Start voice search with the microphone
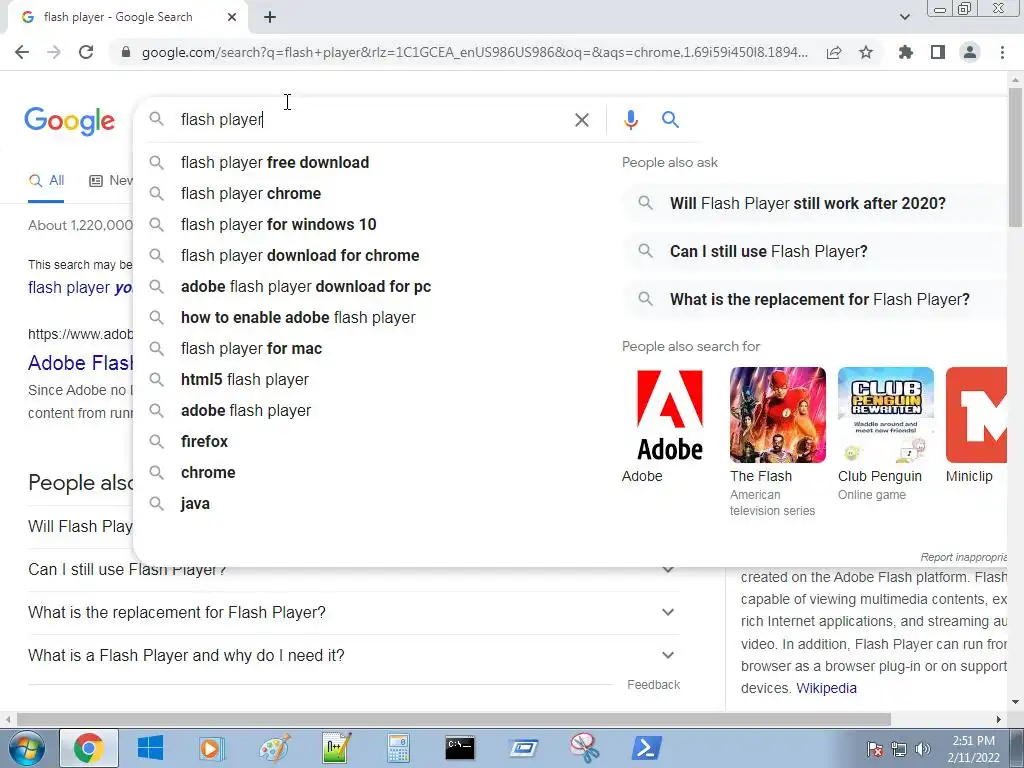This screenshot has height=768, width=1024. click(630, 120)
